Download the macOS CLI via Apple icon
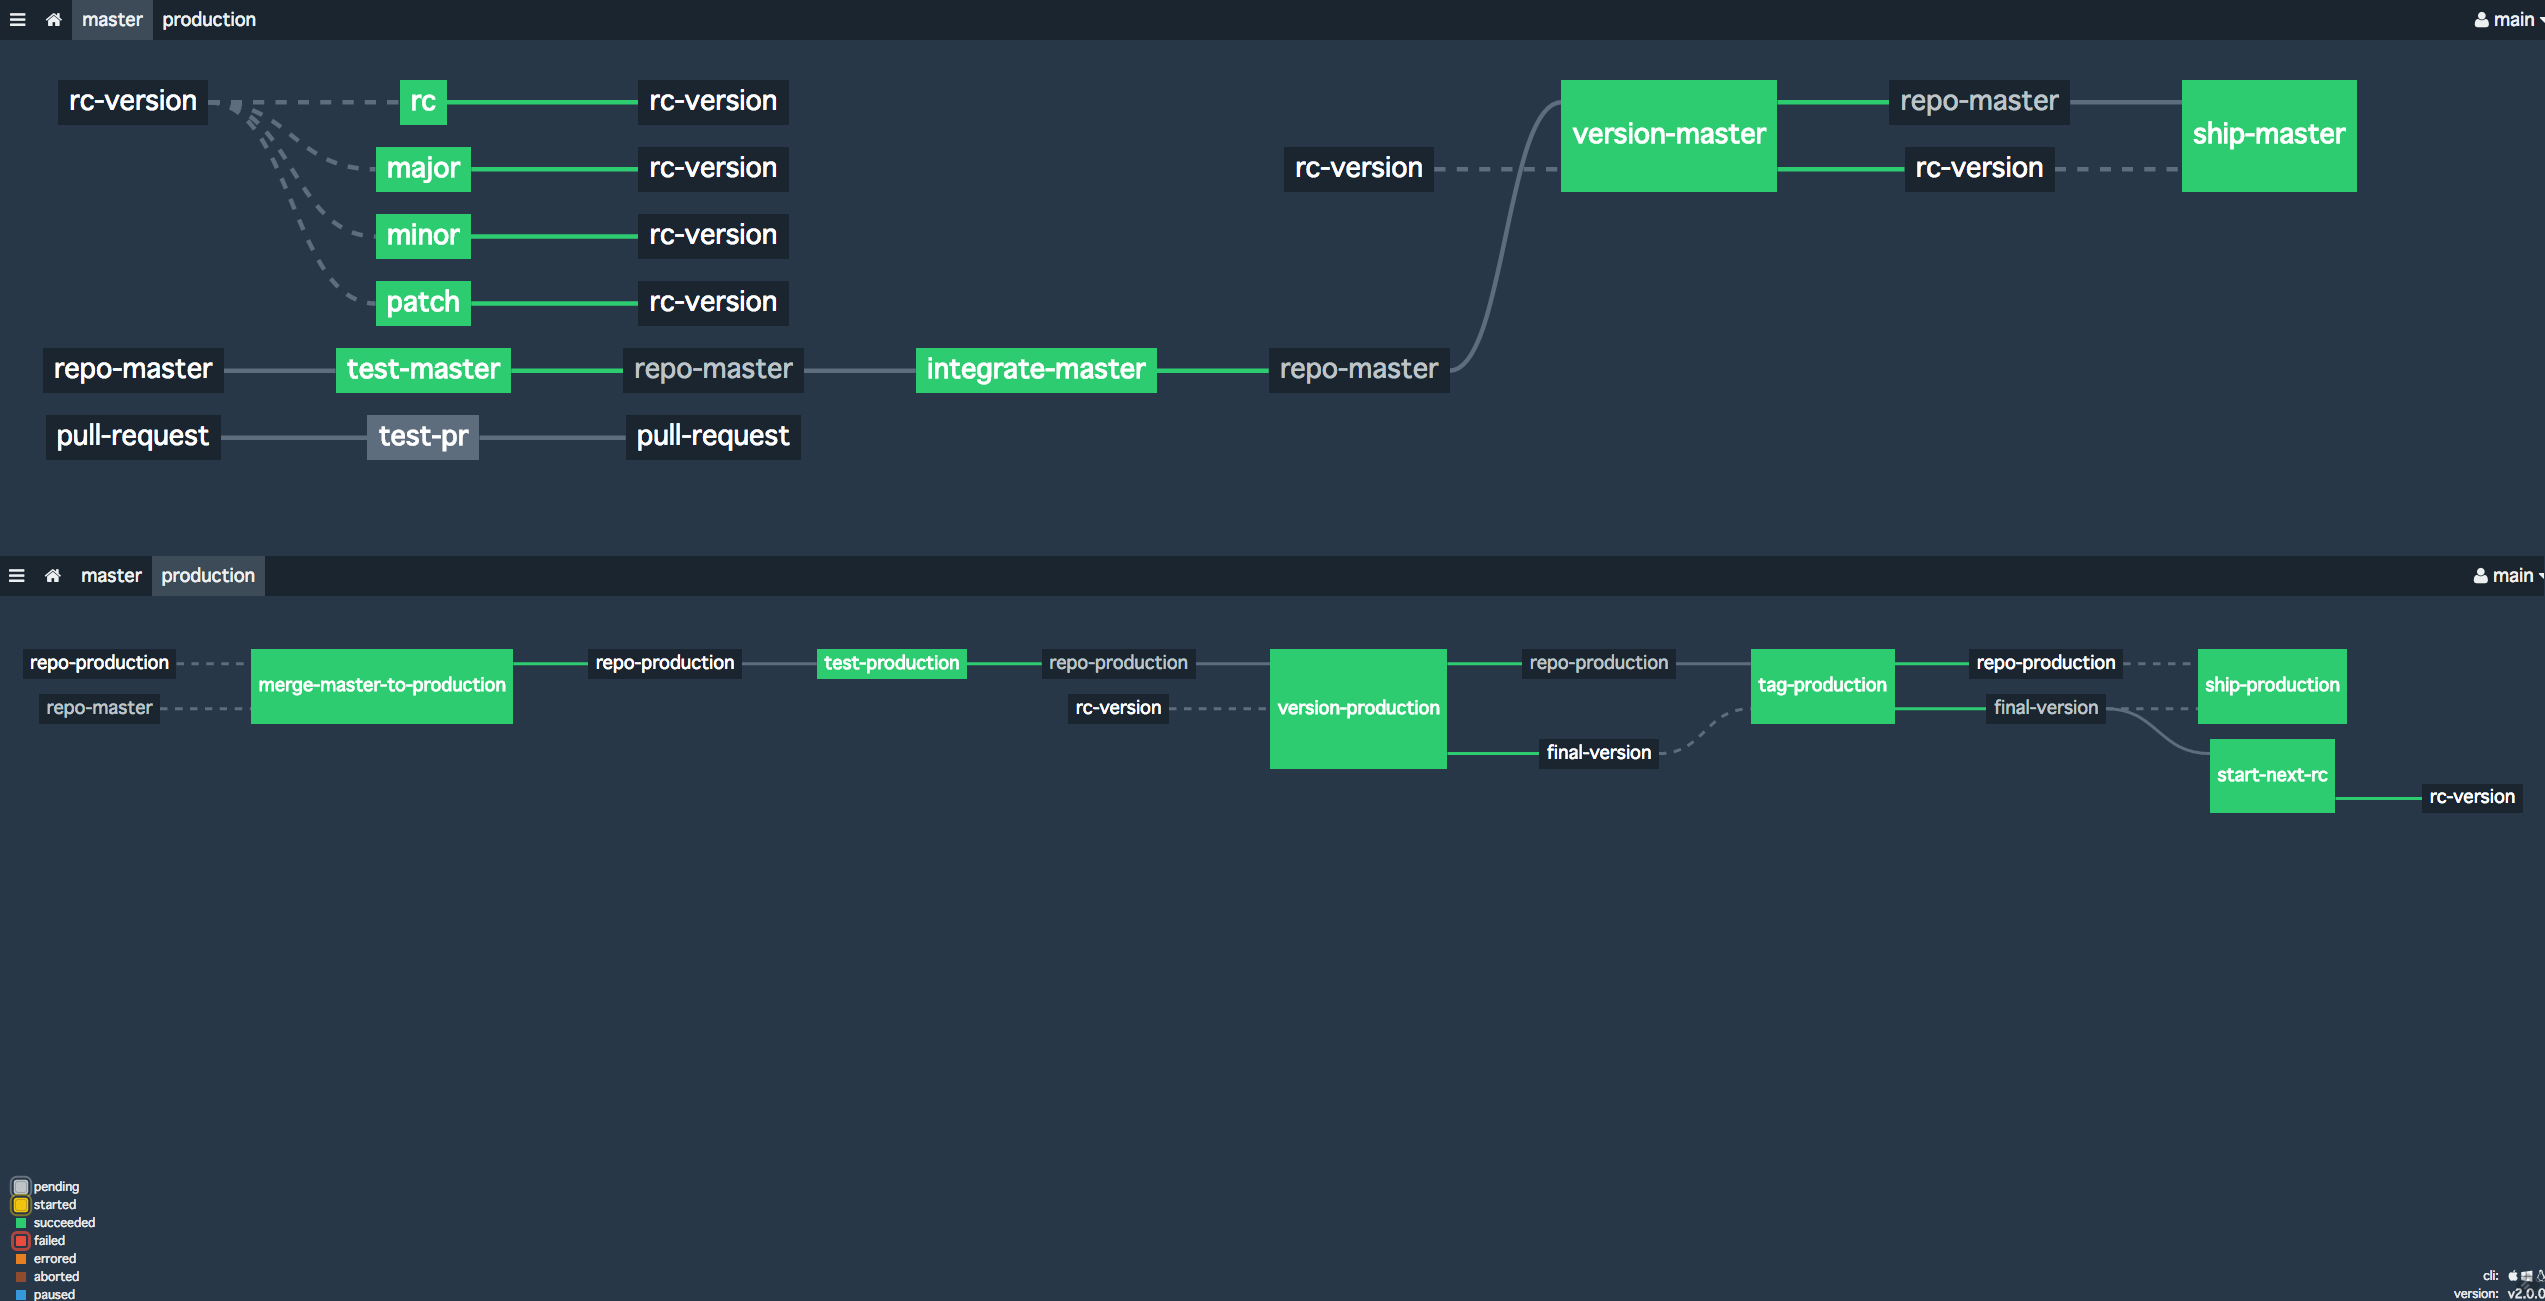 (2513, 1276)
